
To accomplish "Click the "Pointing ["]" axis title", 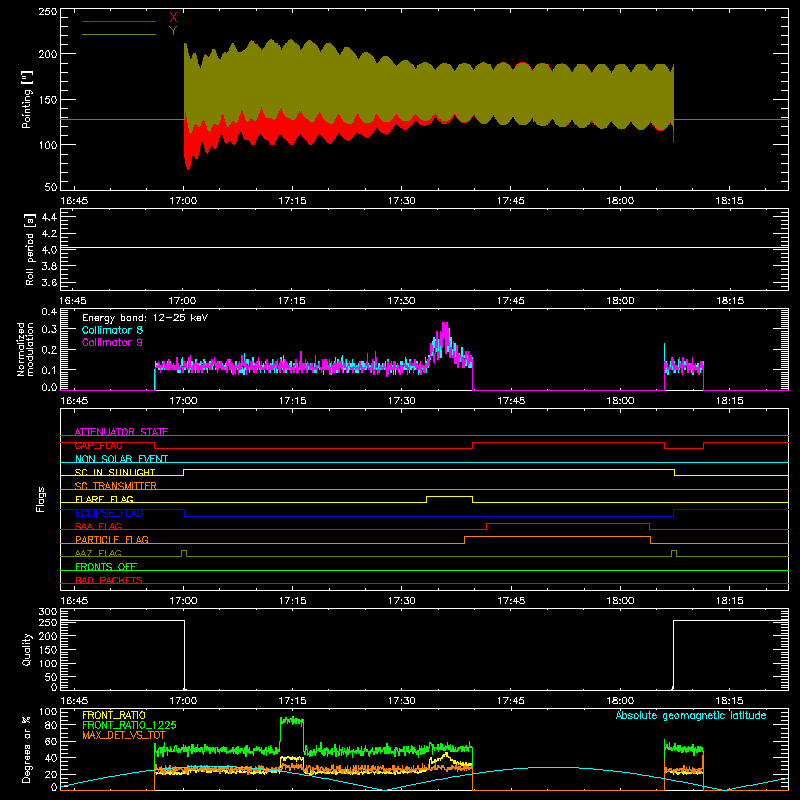I will (27, 99).
